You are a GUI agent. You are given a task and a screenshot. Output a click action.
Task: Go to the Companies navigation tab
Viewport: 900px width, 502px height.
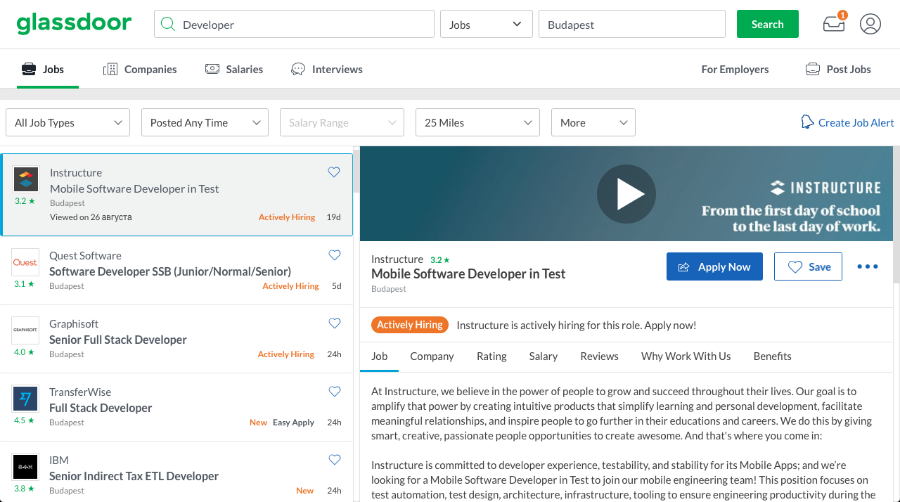click(x=139, y=69)
